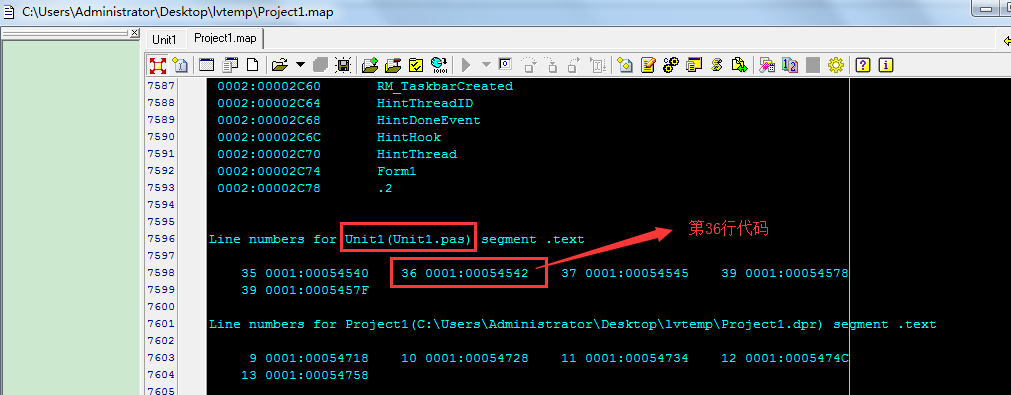Expand the open-file dropdown arrow

coord(300,64)
